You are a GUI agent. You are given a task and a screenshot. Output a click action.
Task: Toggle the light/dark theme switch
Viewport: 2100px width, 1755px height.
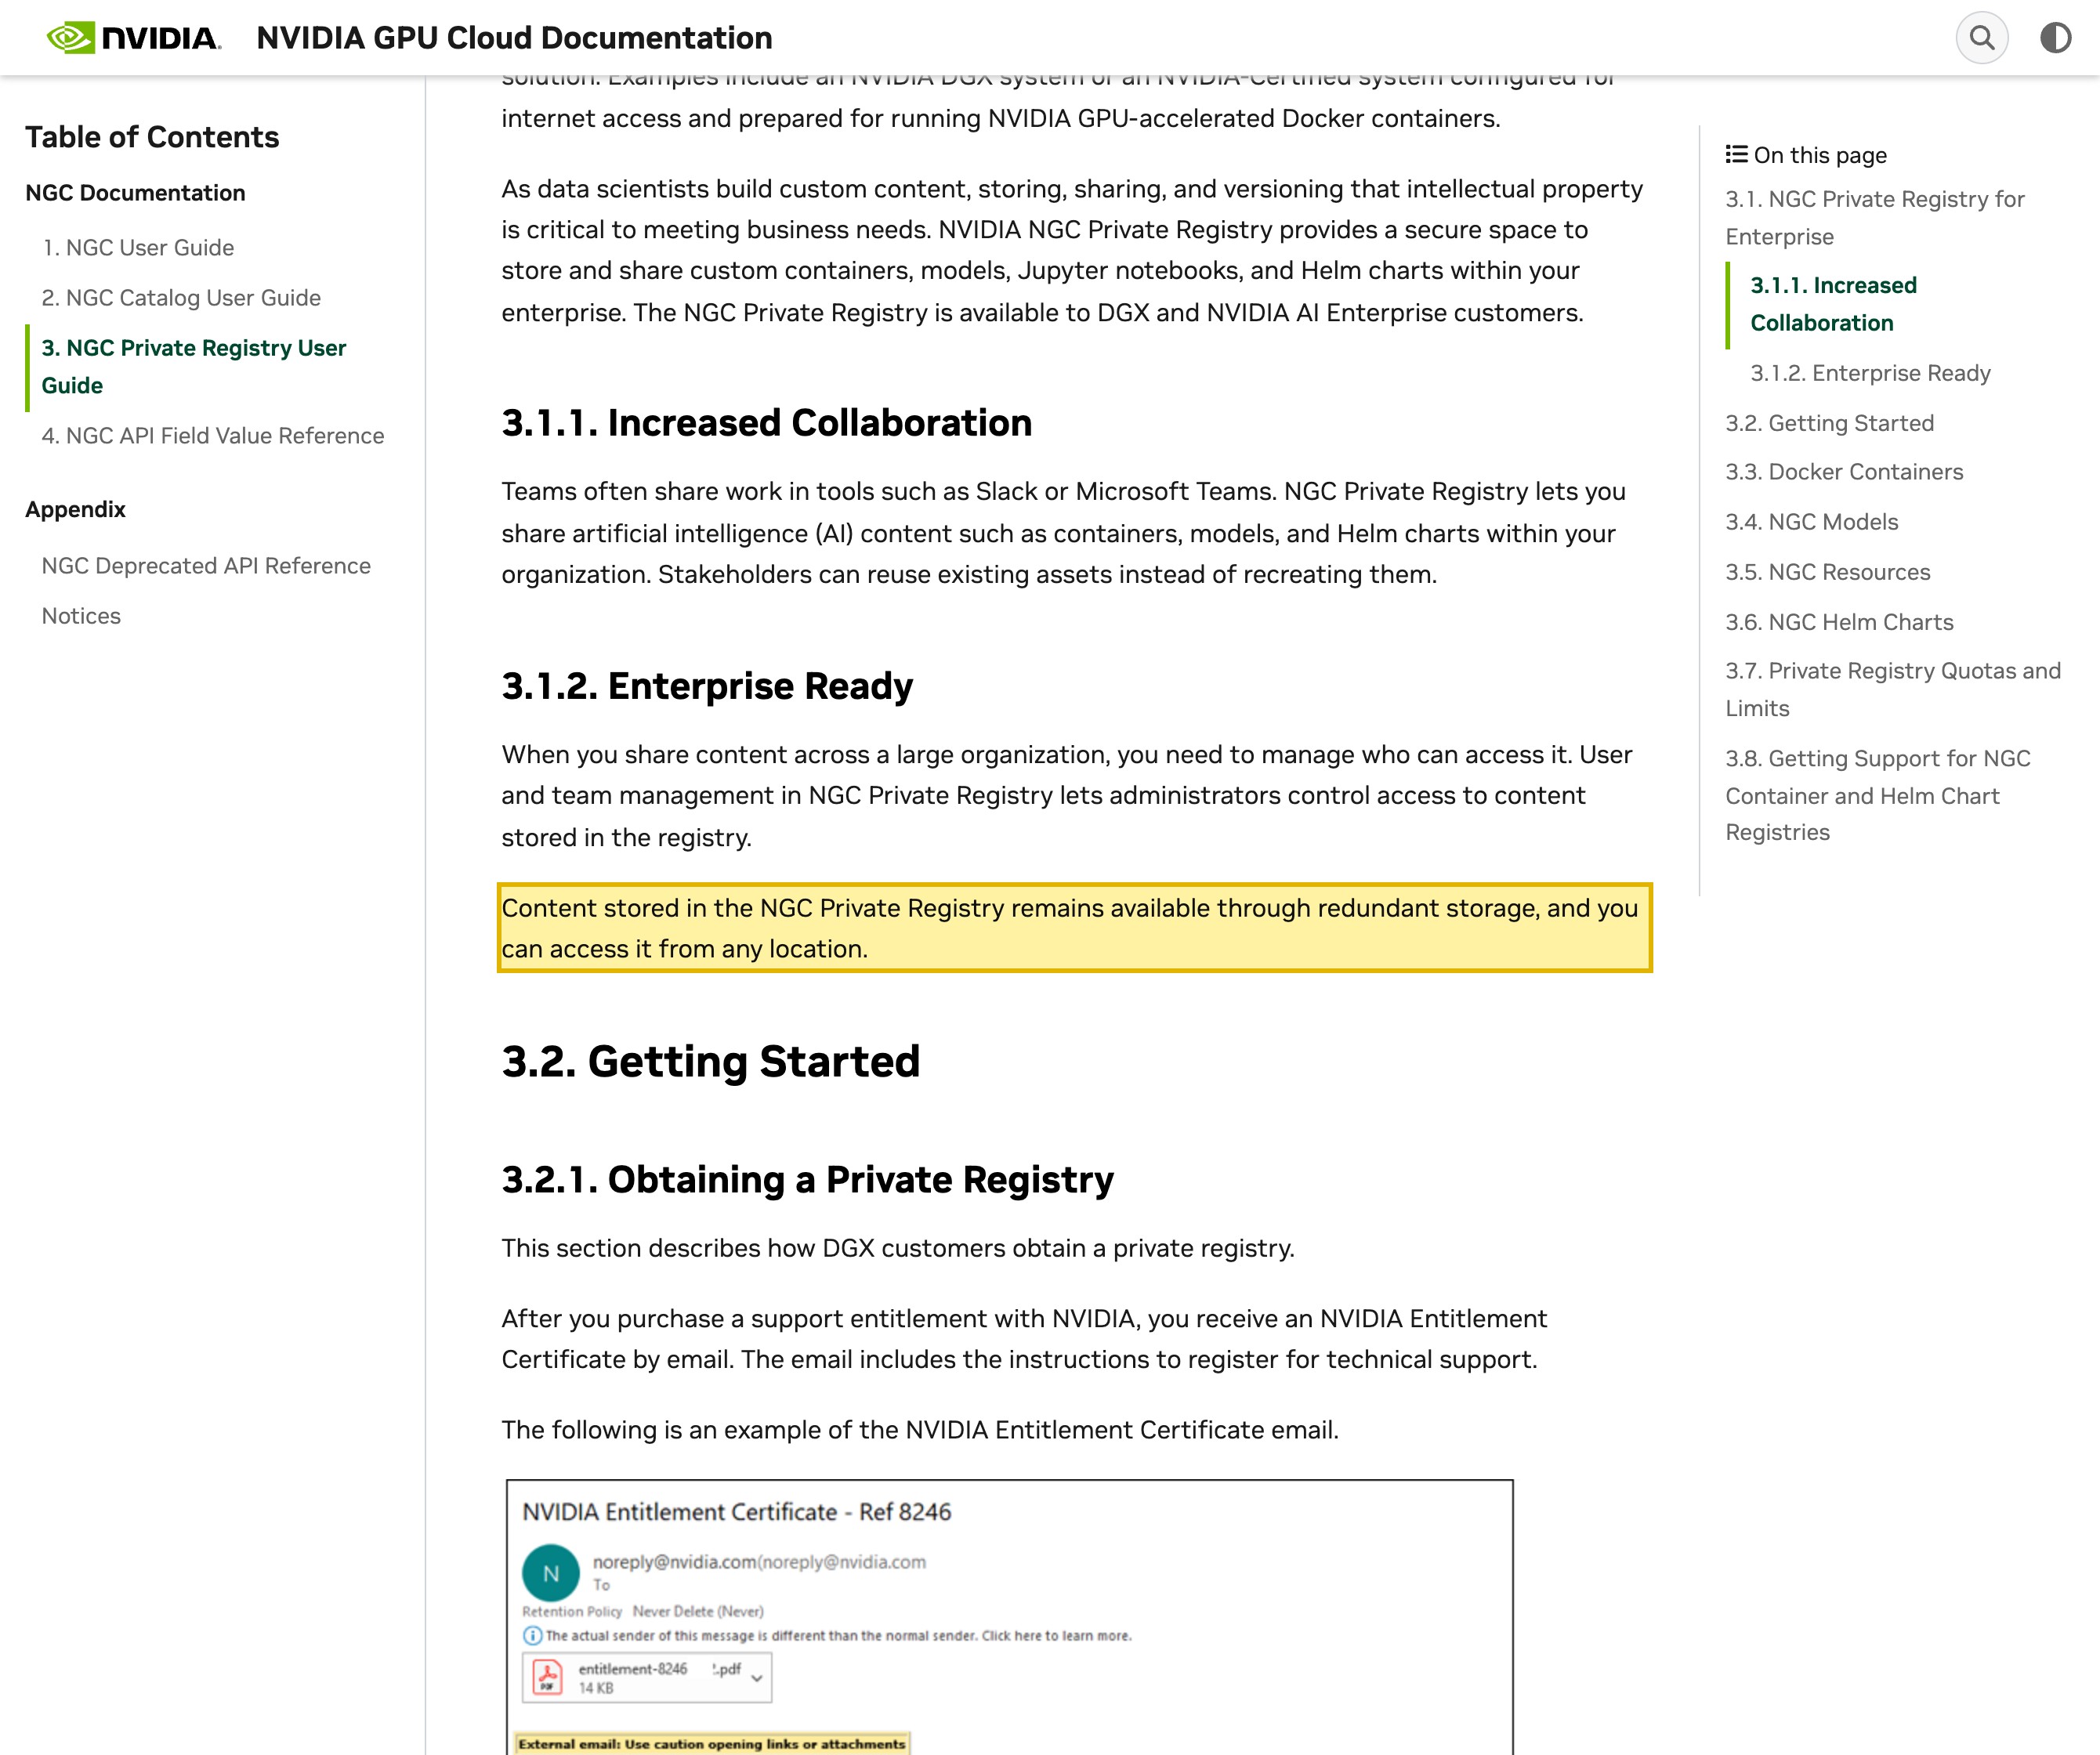click(x=2055, y=38)
